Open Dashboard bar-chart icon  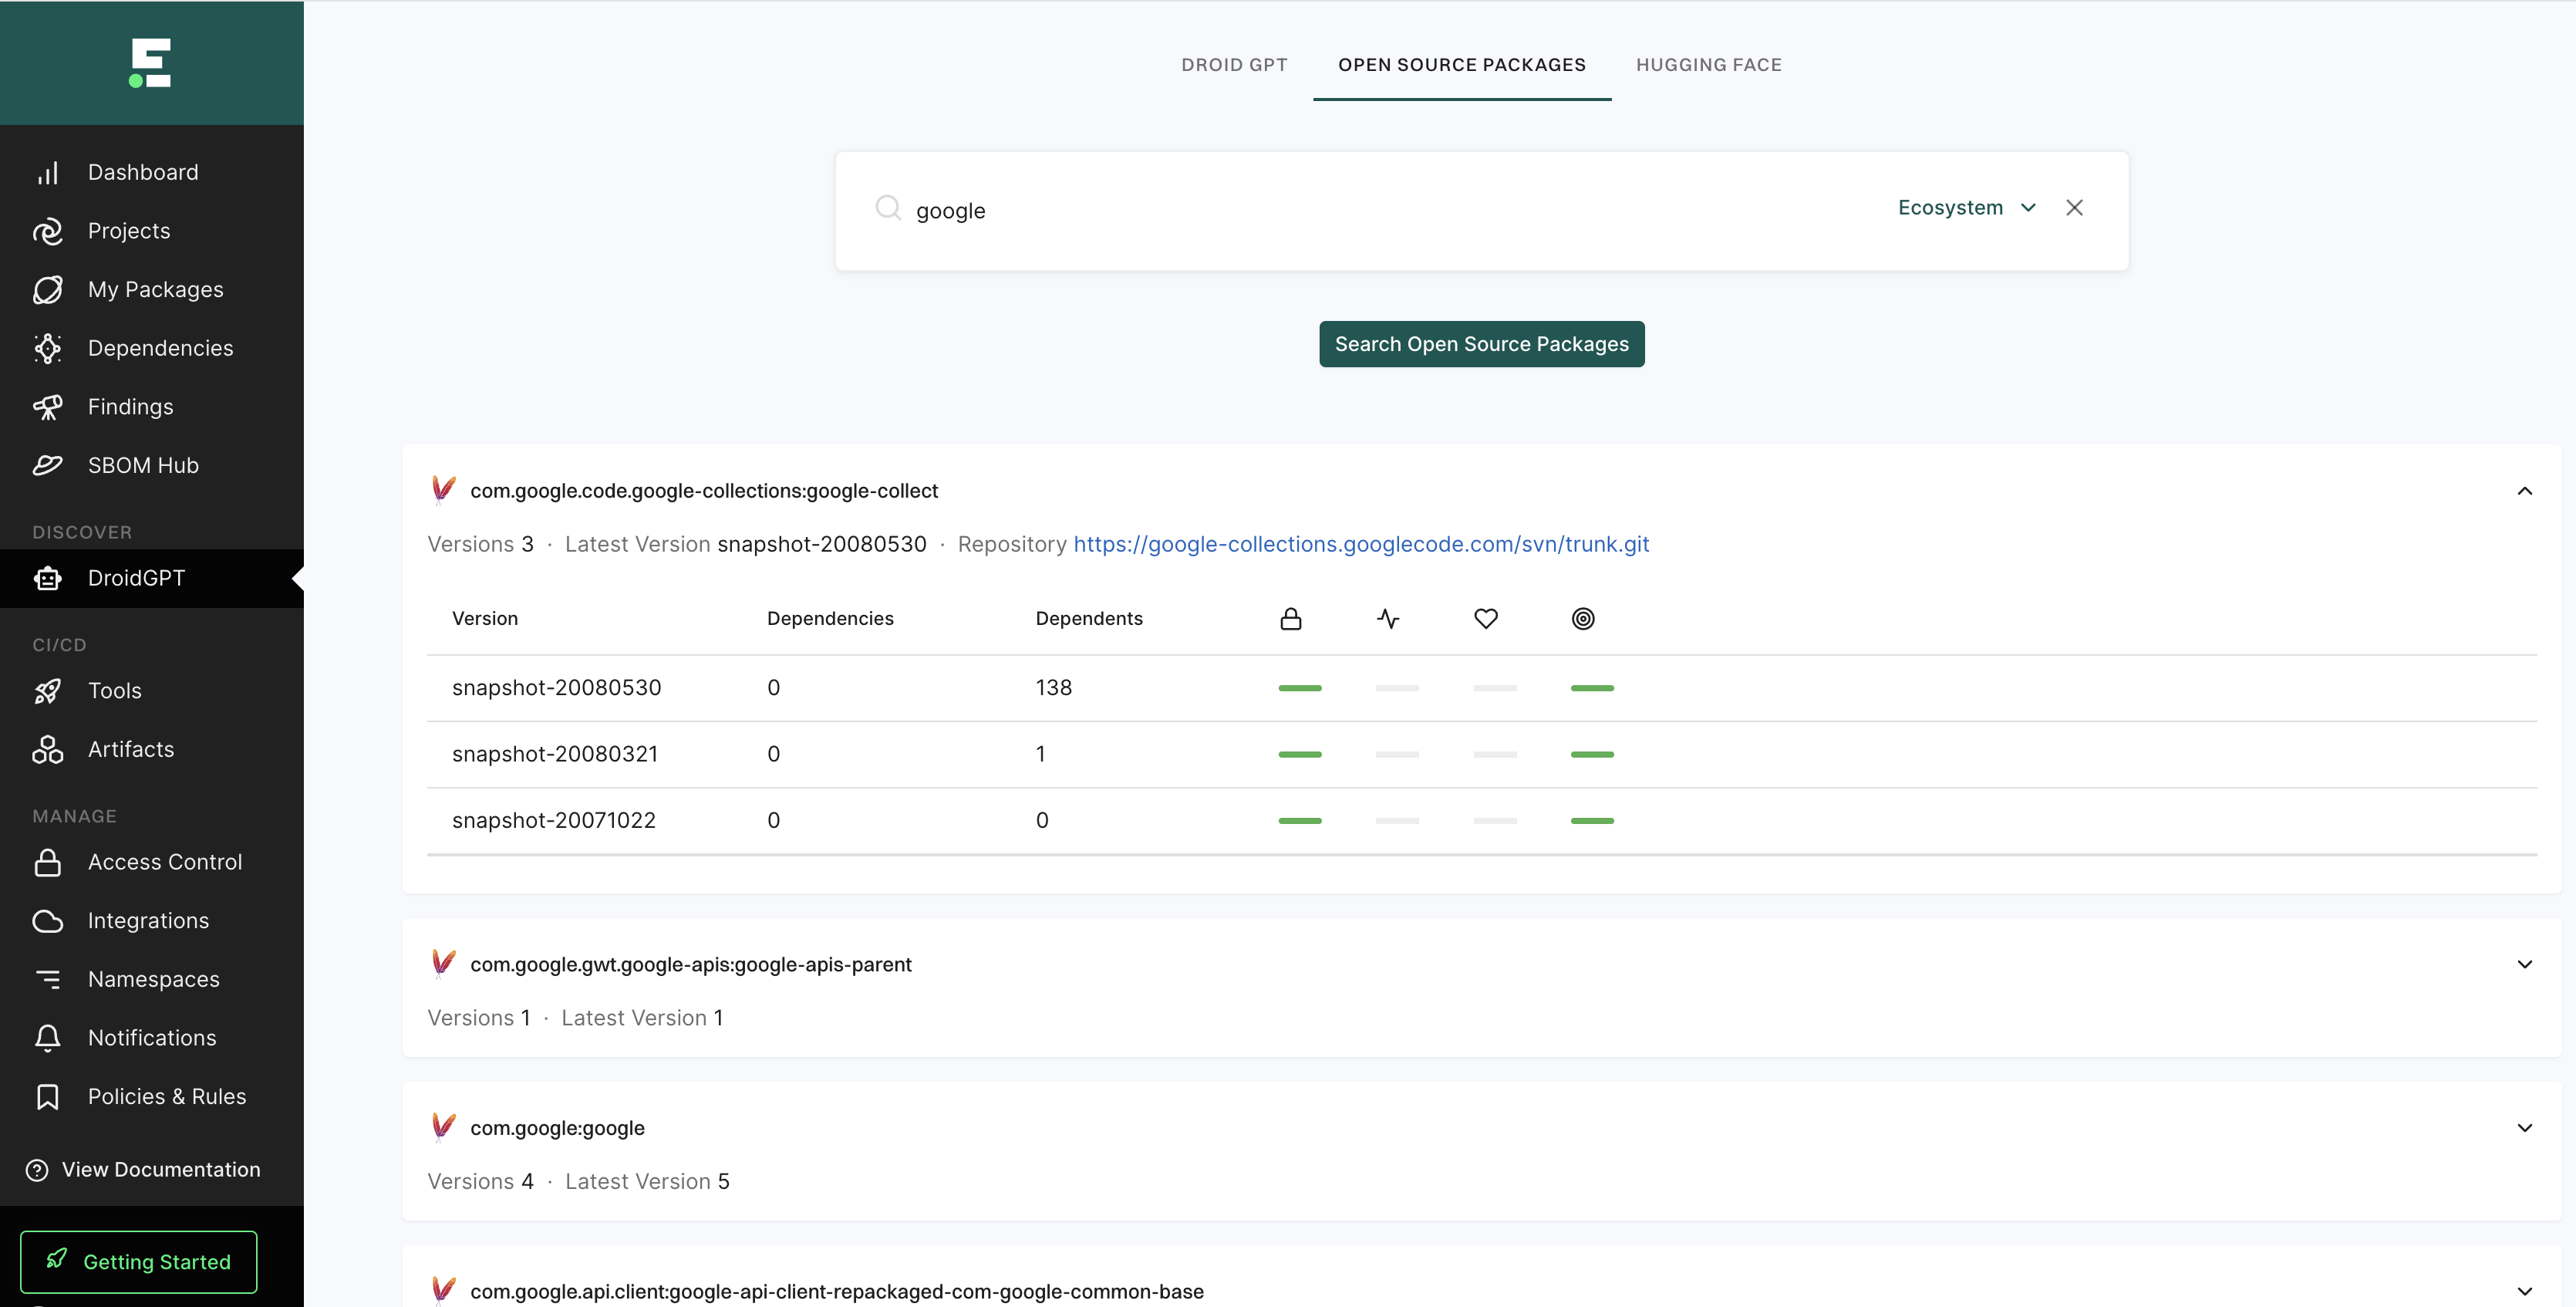pos(48,173)
